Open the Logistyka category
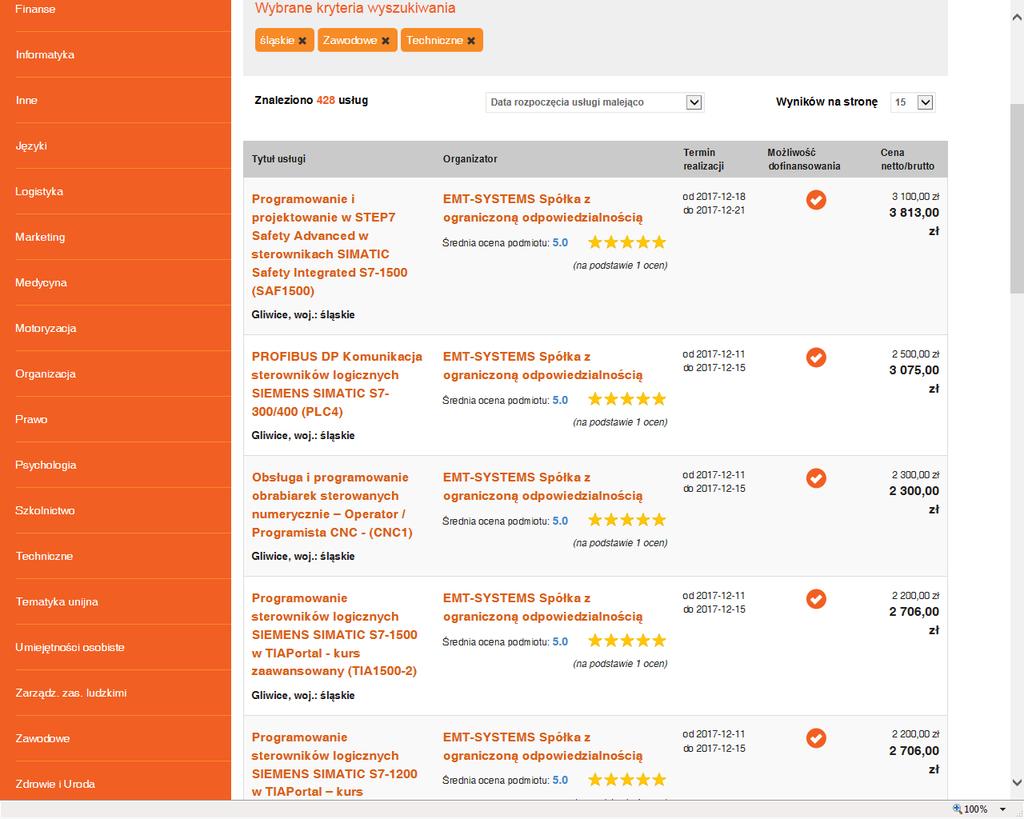Viewport: 1024px width, 819px height. point(39,192)
